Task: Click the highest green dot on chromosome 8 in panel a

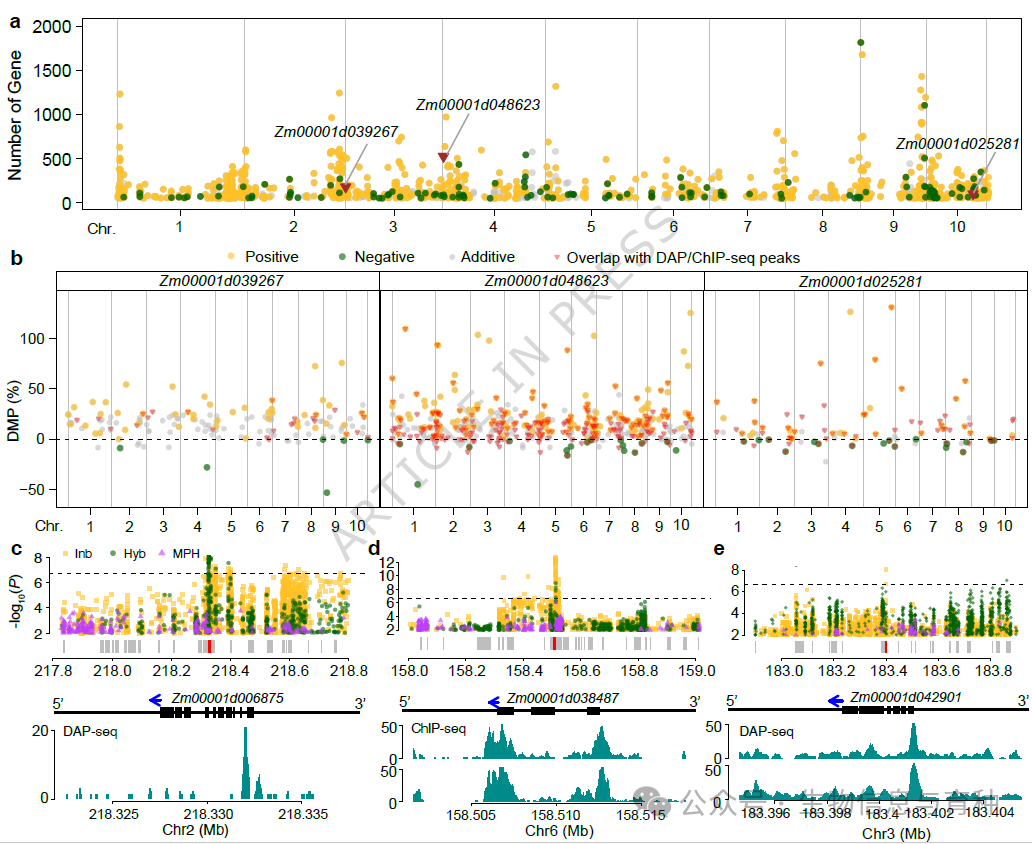Action: coord(860,43)
